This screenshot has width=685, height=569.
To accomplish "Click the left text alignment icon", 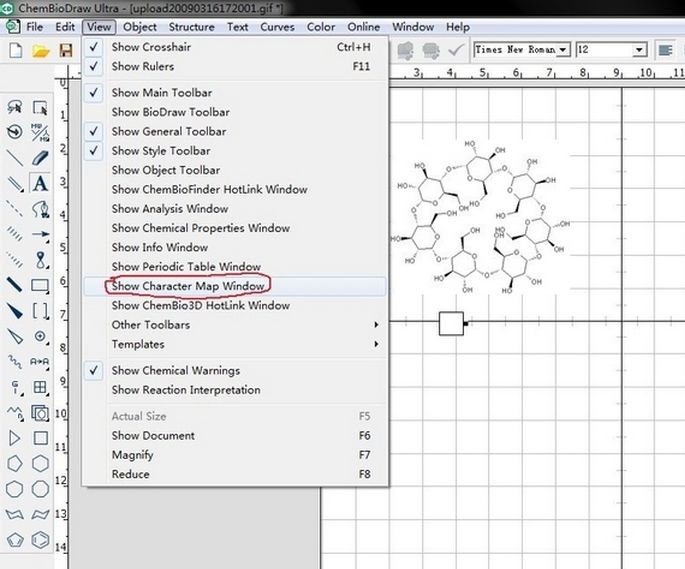I will [665, 50].
